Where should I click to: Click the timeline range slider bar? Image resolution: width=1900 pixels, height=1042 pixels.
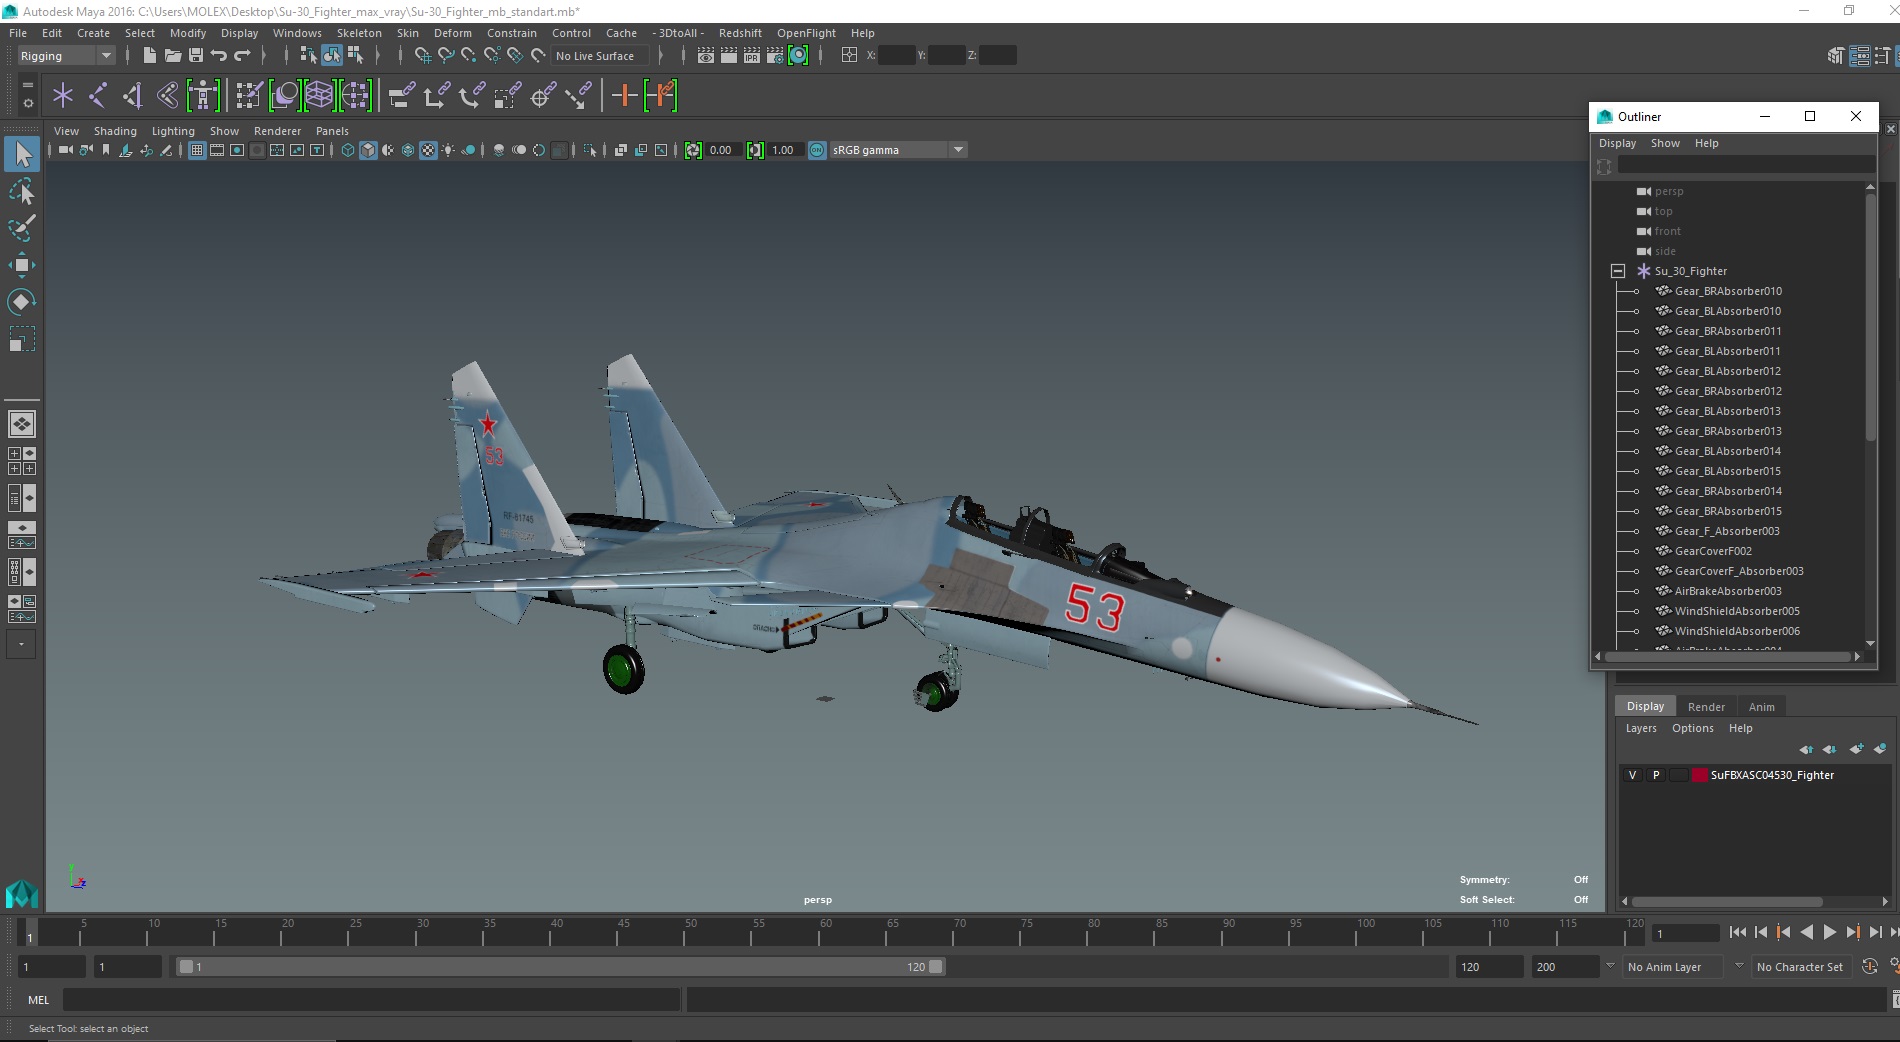click(x=560, y=967)
